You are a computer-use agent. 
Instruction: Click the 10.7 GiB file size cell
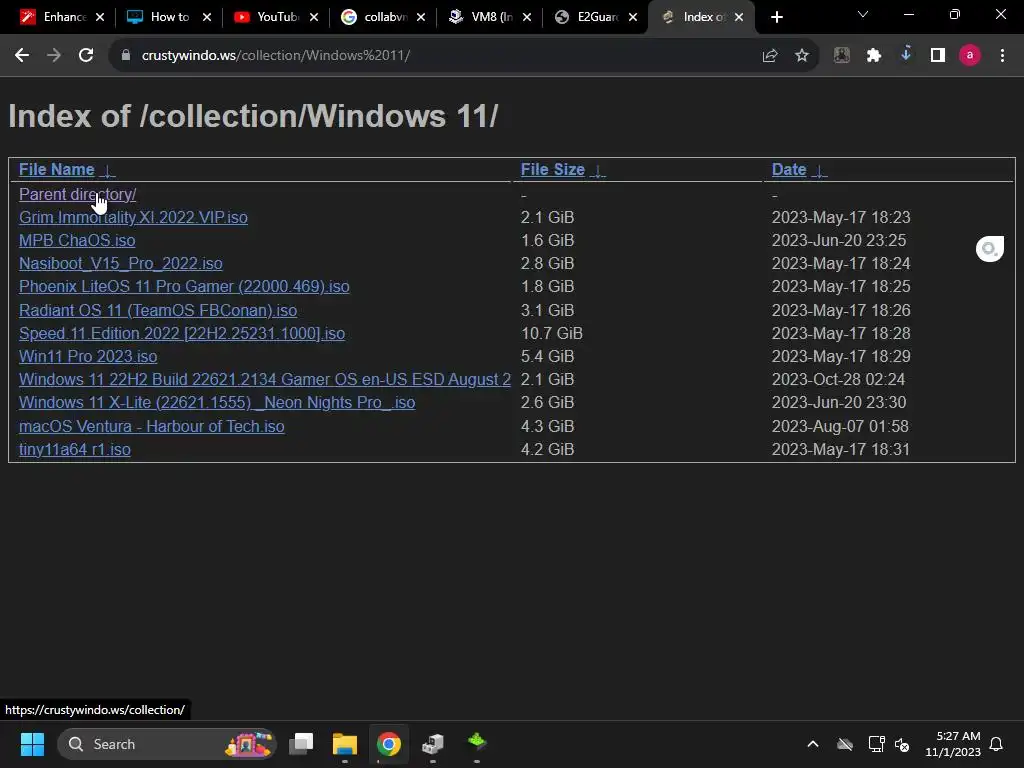[x=552, y=334]
